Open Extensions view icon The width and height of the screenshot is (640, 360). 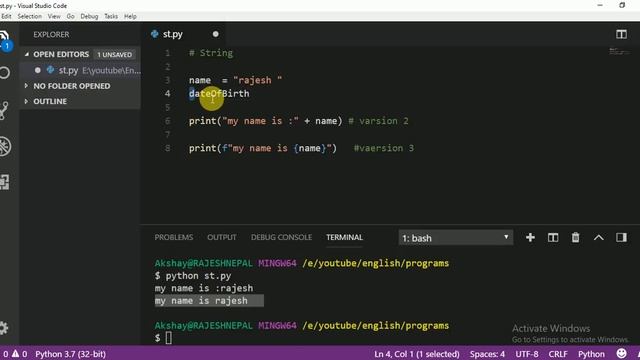[4, 182]
